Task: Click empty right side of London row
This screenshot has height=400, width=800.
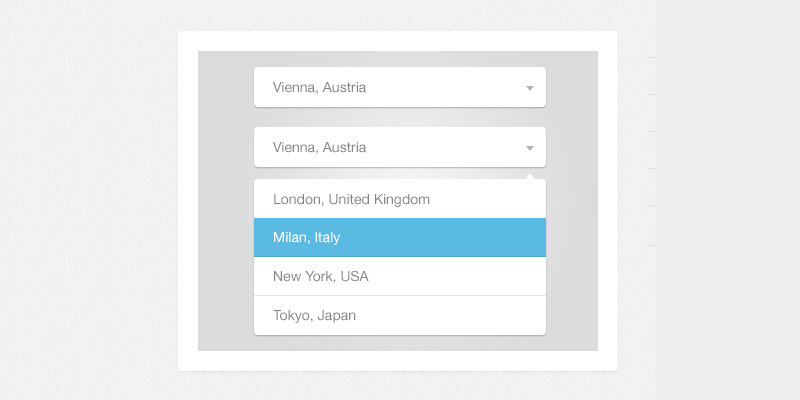Action: [500, 199]
